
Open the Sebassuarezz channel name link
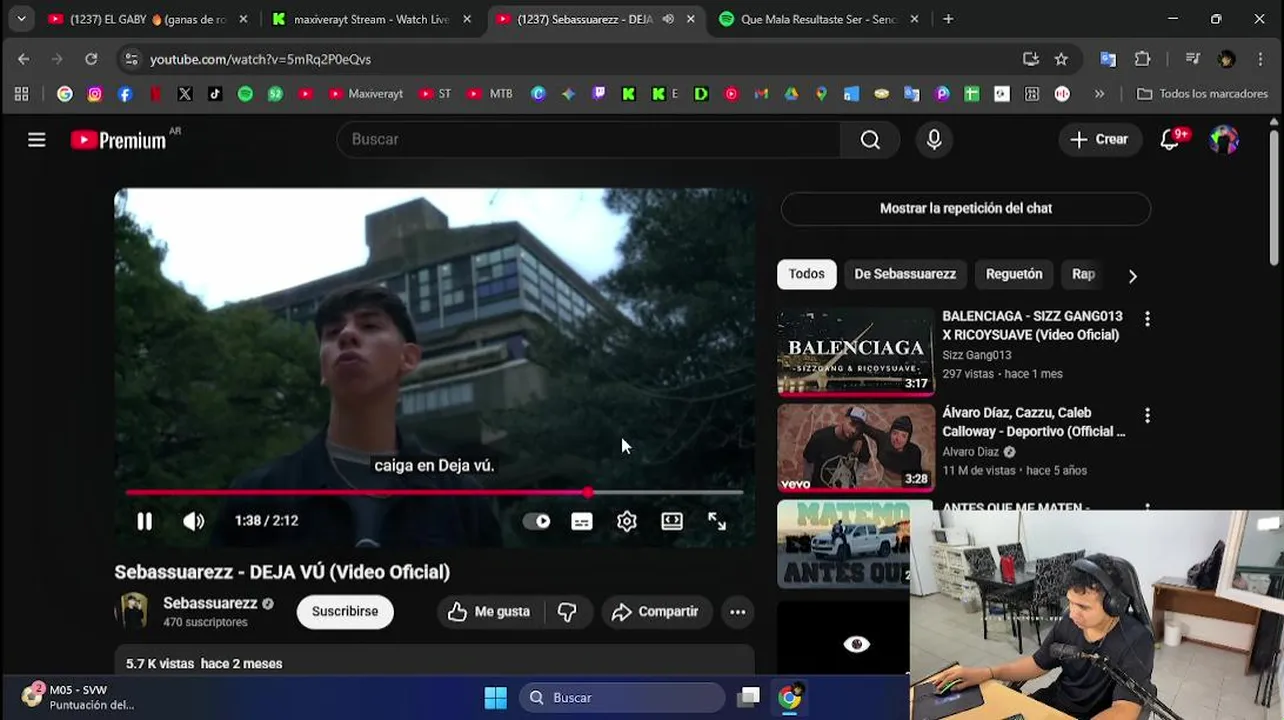tap(210, 603)
